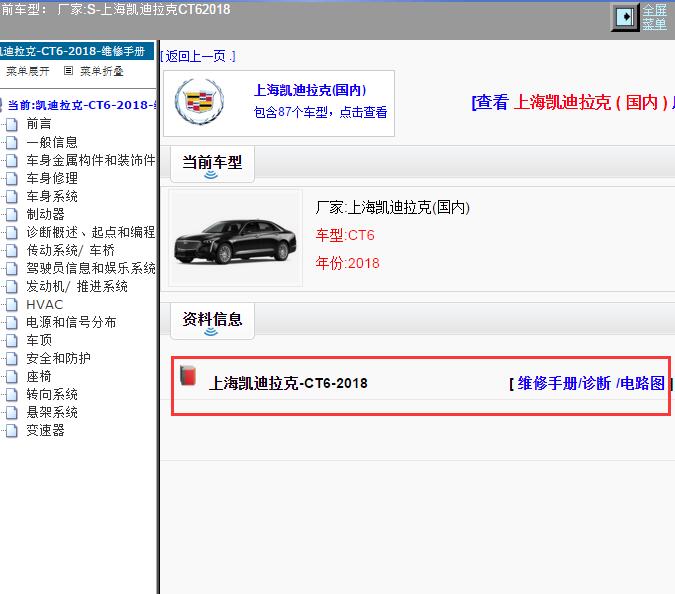
Task: Click the document icon beside 车身系统
Action: [12, 197]
